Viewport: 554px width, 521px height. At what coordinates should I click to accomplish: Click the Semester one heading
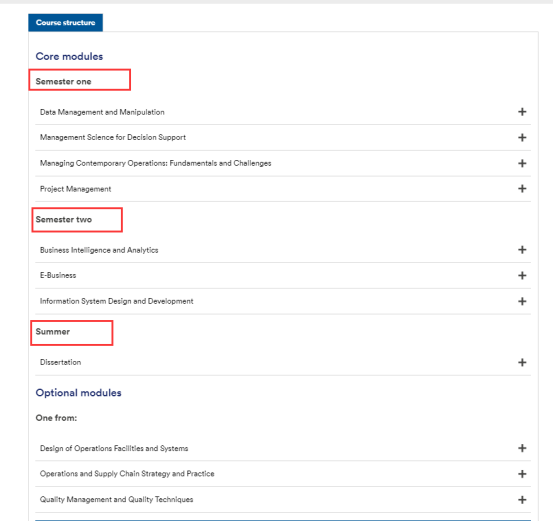pos(64,82)
